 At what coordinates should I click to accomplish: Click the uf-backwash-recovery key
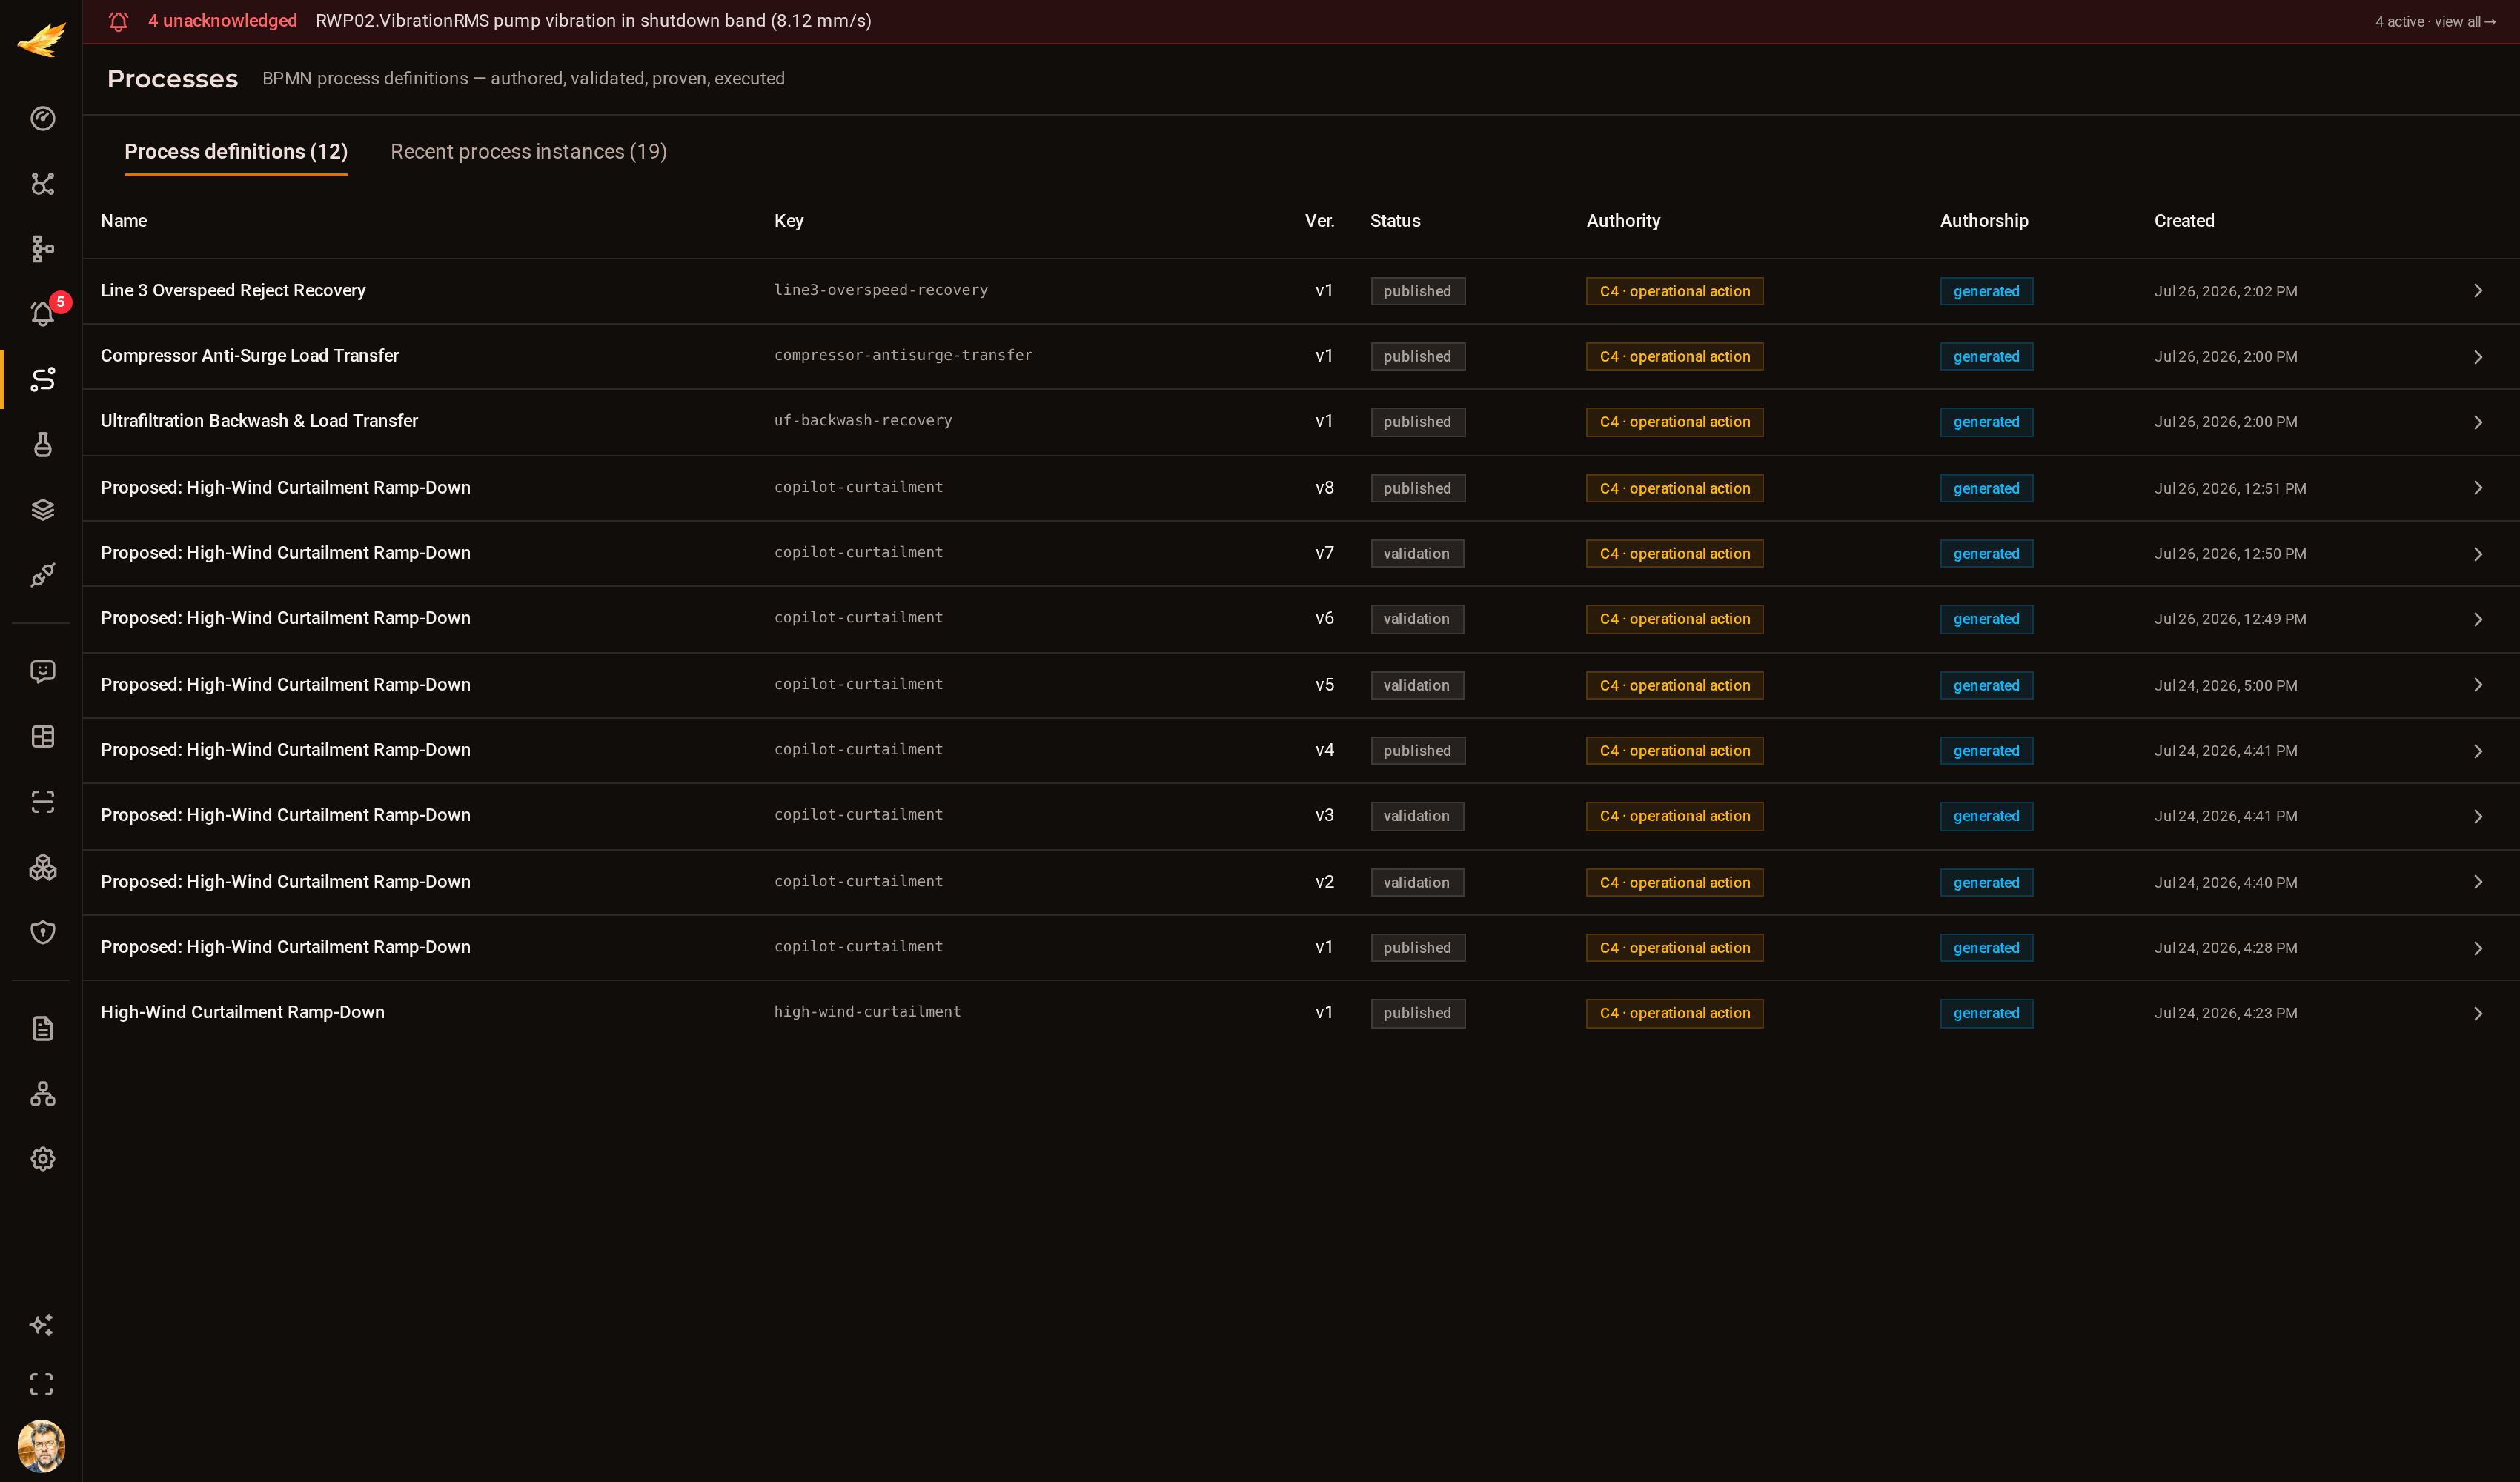[x=862, y=420]
